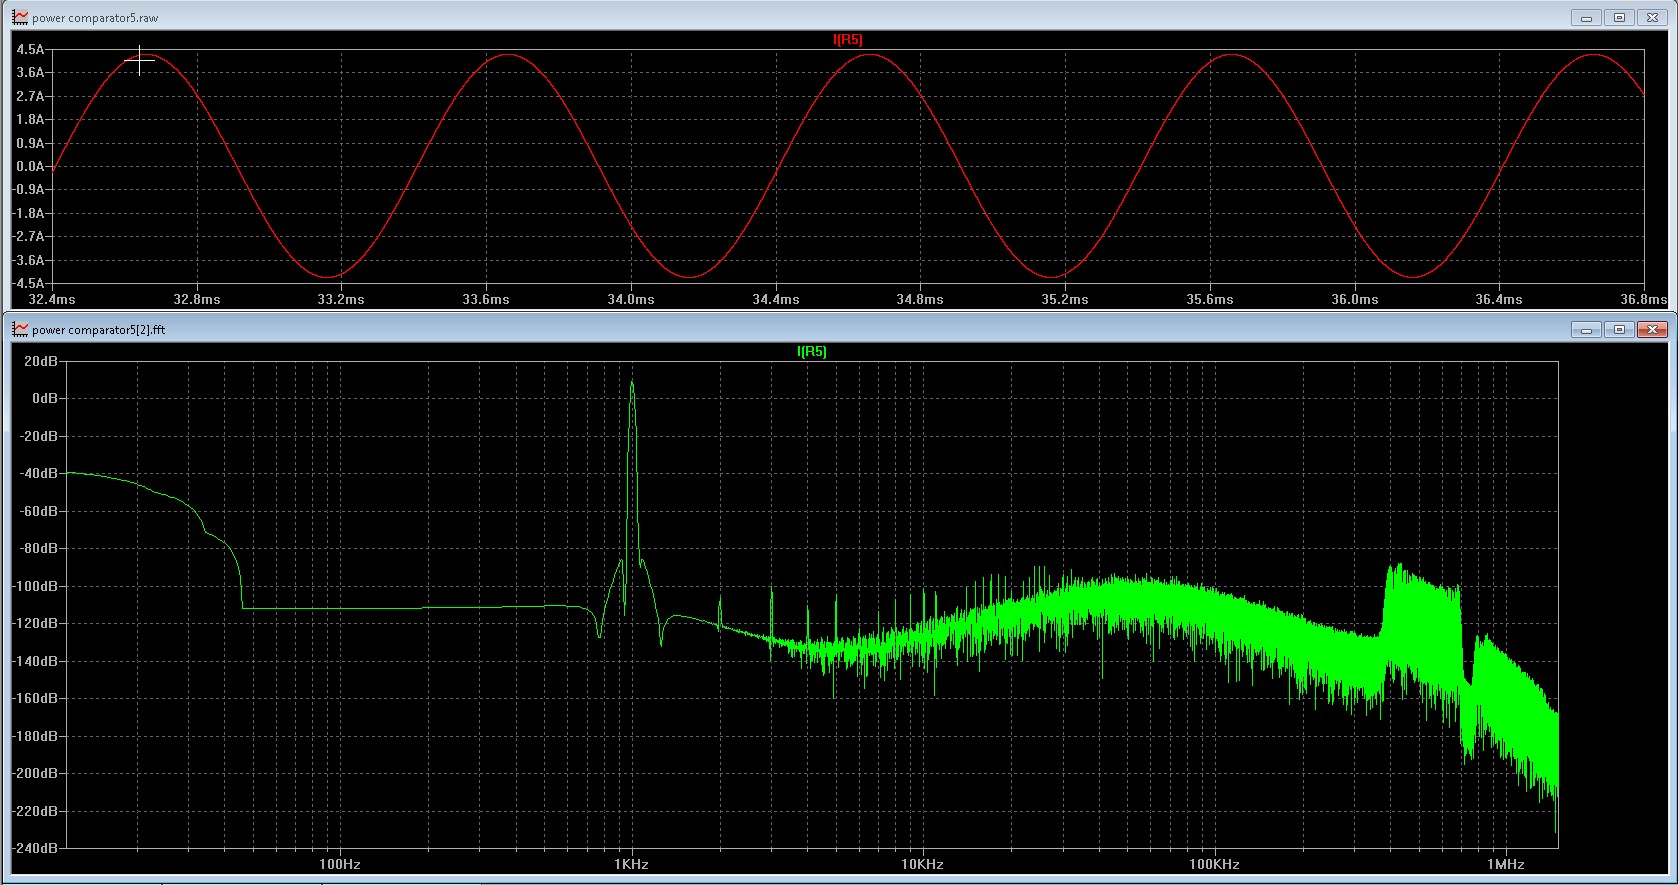Click the -2.7A vertical axis label
Viewport: 1679px width, 885px height.
28,237
